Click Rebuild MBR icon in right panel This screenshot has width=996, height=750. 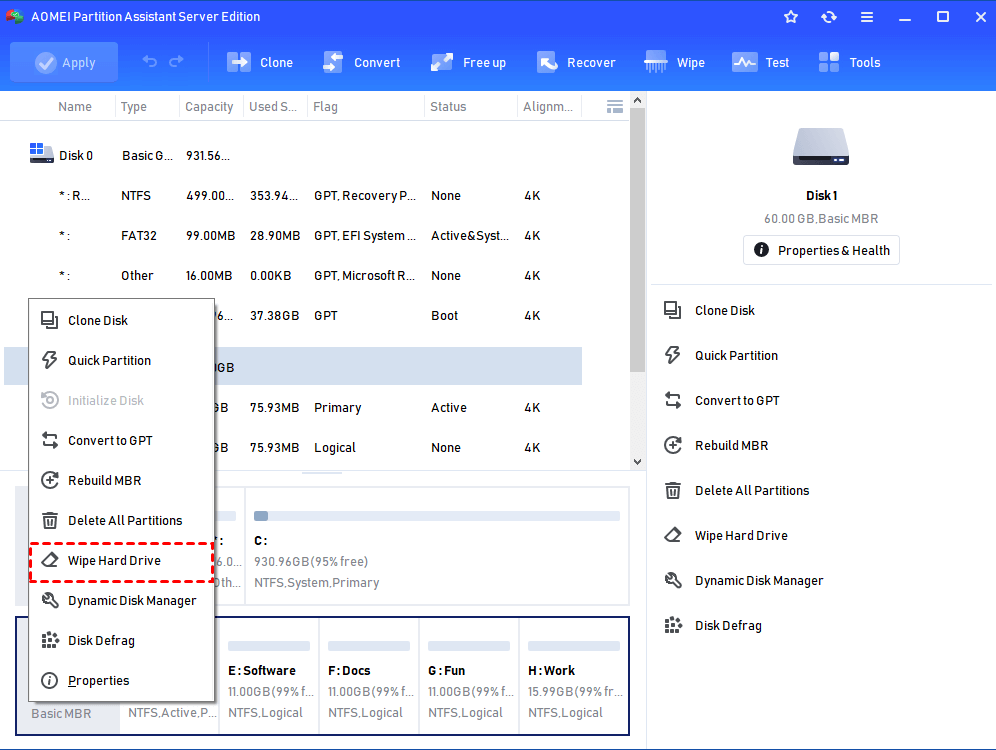tap(673, 445)
